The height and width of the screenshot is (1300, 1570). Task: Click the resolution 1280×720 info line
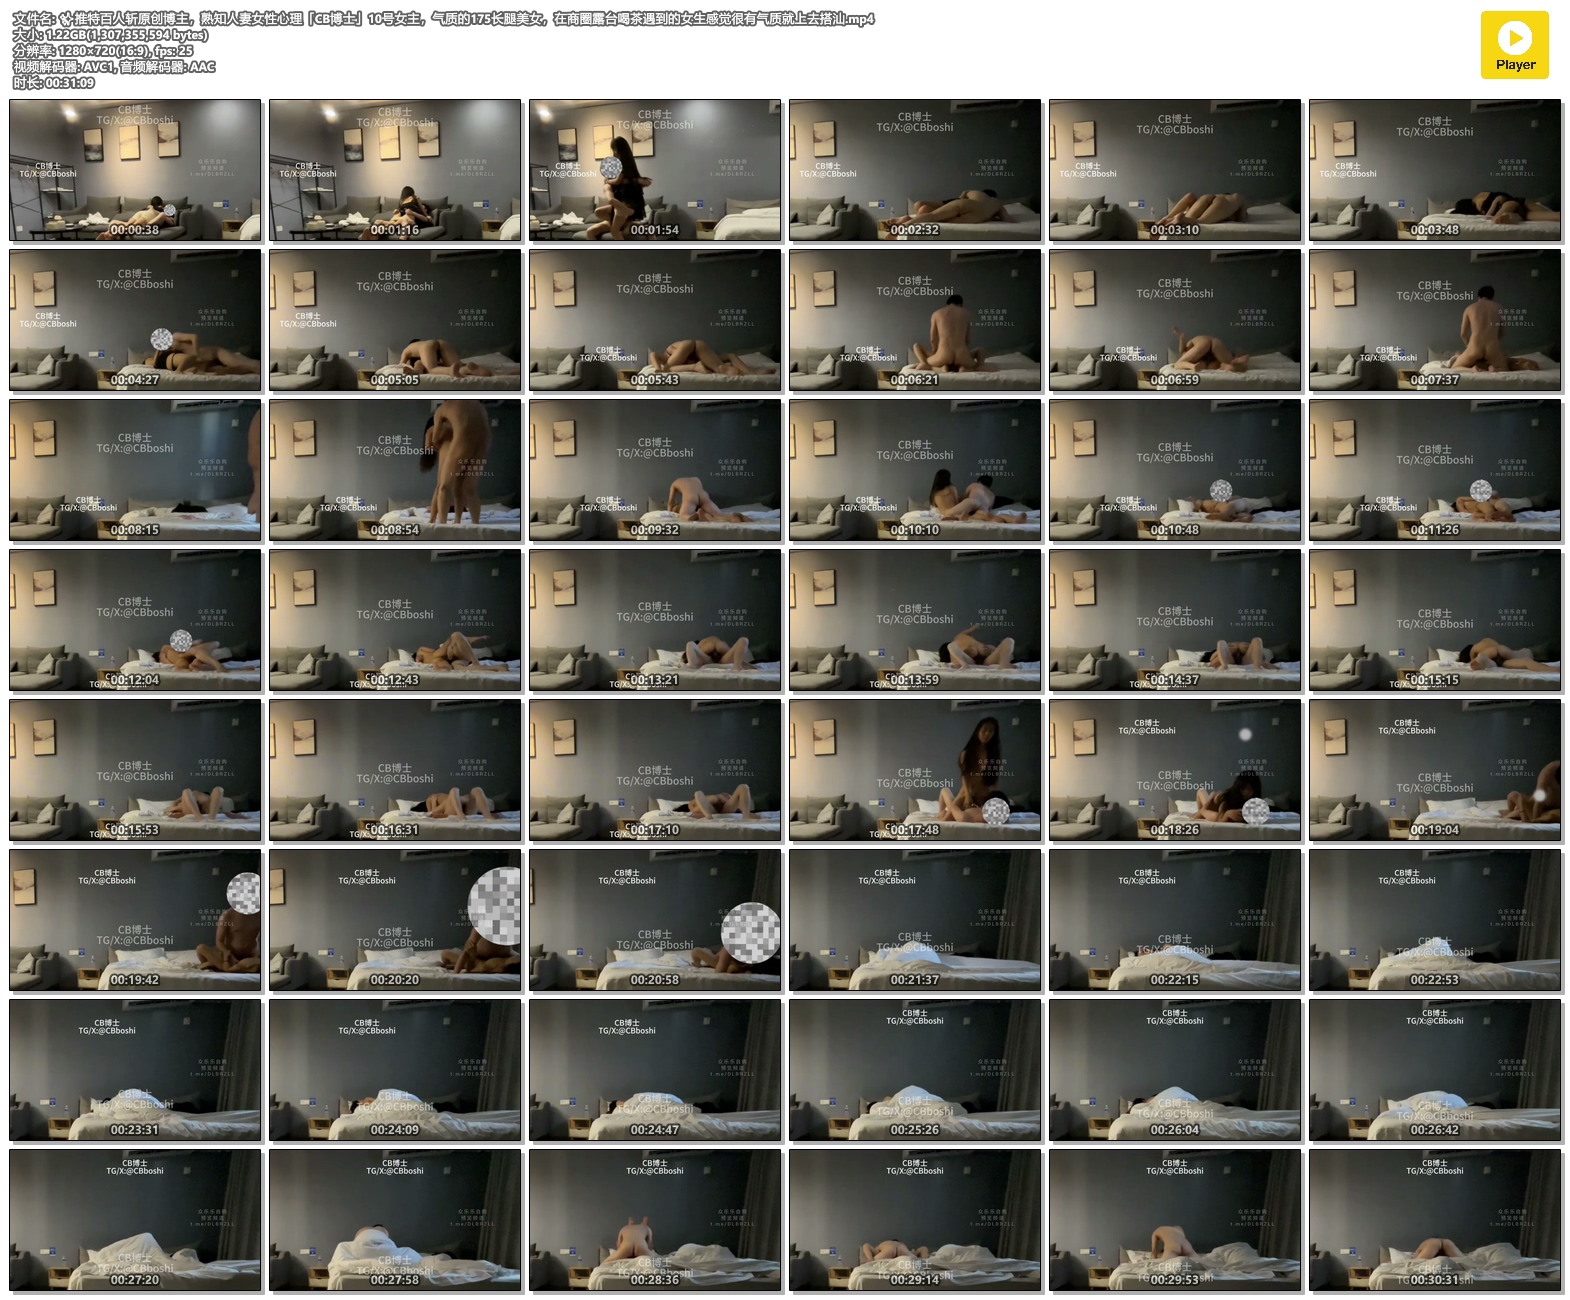click(103, 51)
